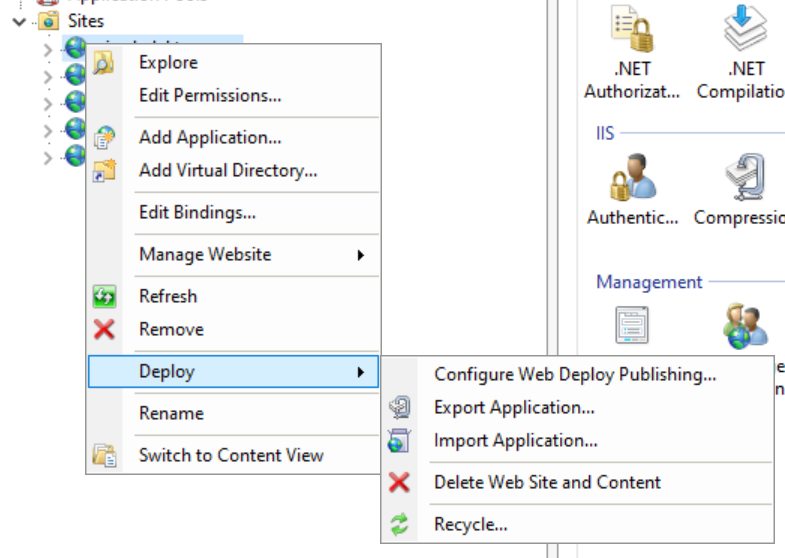The image size is (785, 558).
Task: Click the red X icon beside Remove
Action: pyautogui.click(x=104, y=329)
